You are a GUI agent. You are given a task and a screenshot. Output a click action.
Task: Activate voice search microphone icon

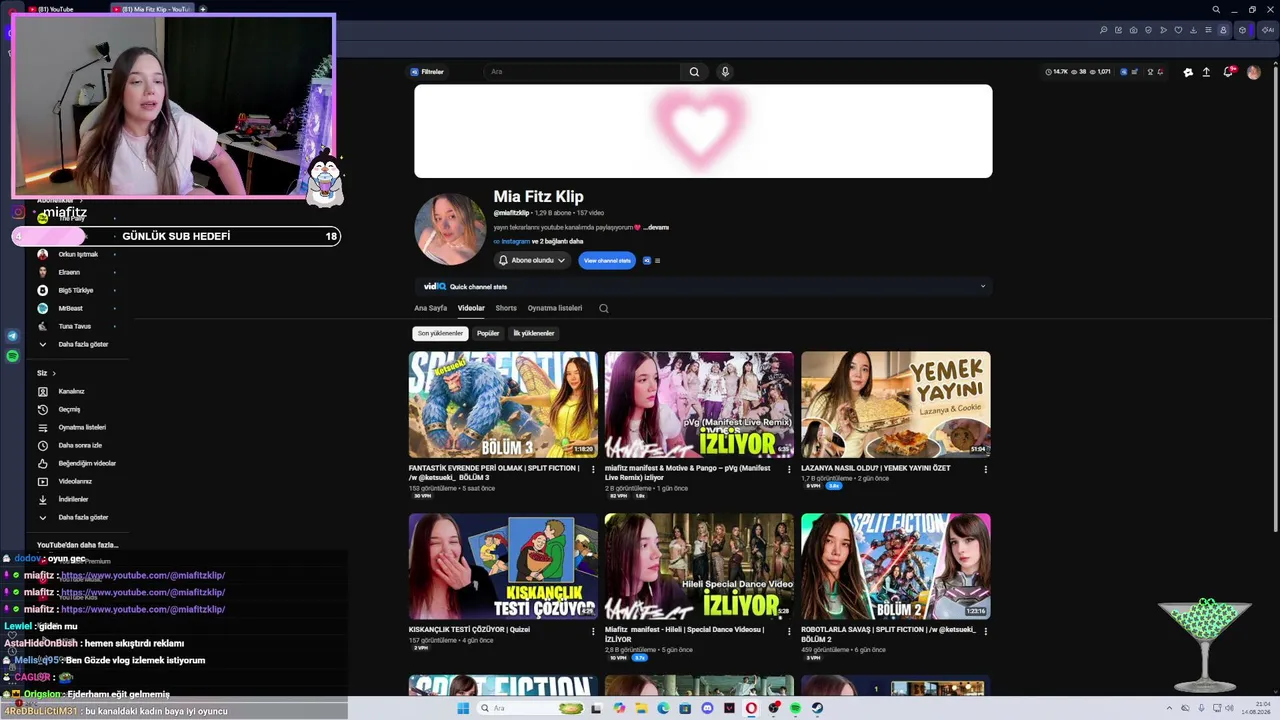[725, 72]
